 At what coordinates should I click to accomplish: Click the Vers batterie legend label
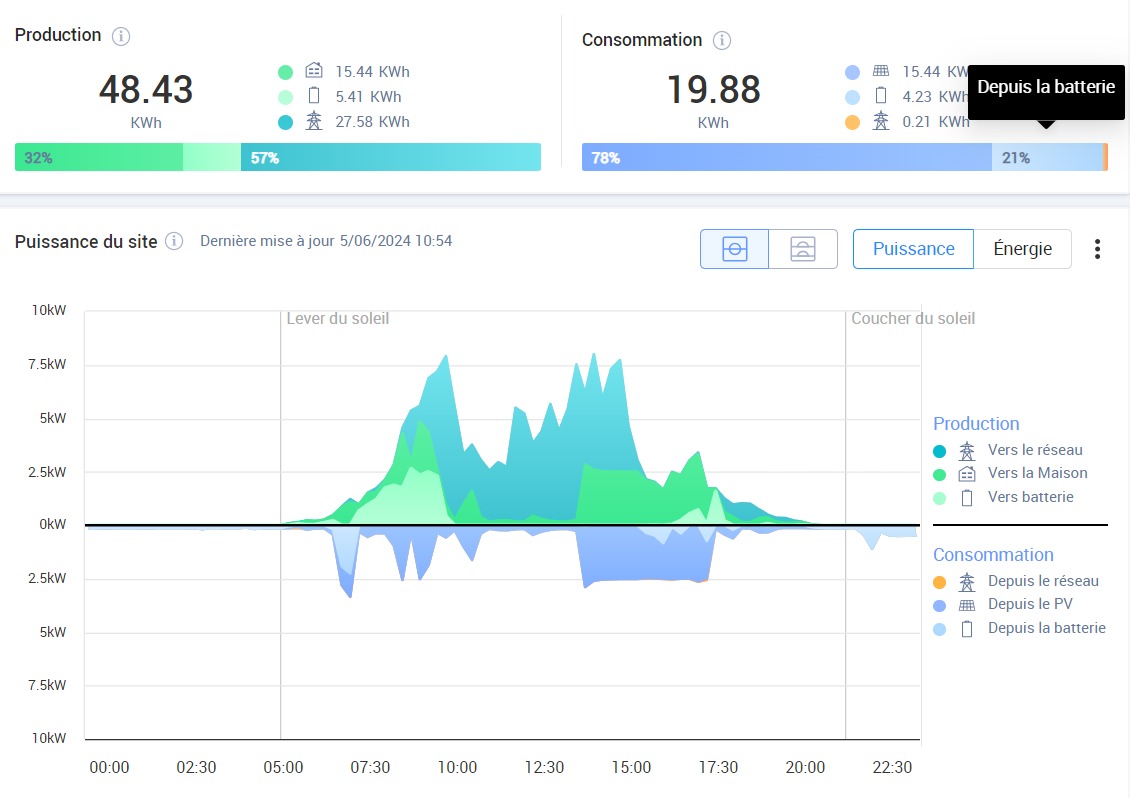click(1030, 497)
